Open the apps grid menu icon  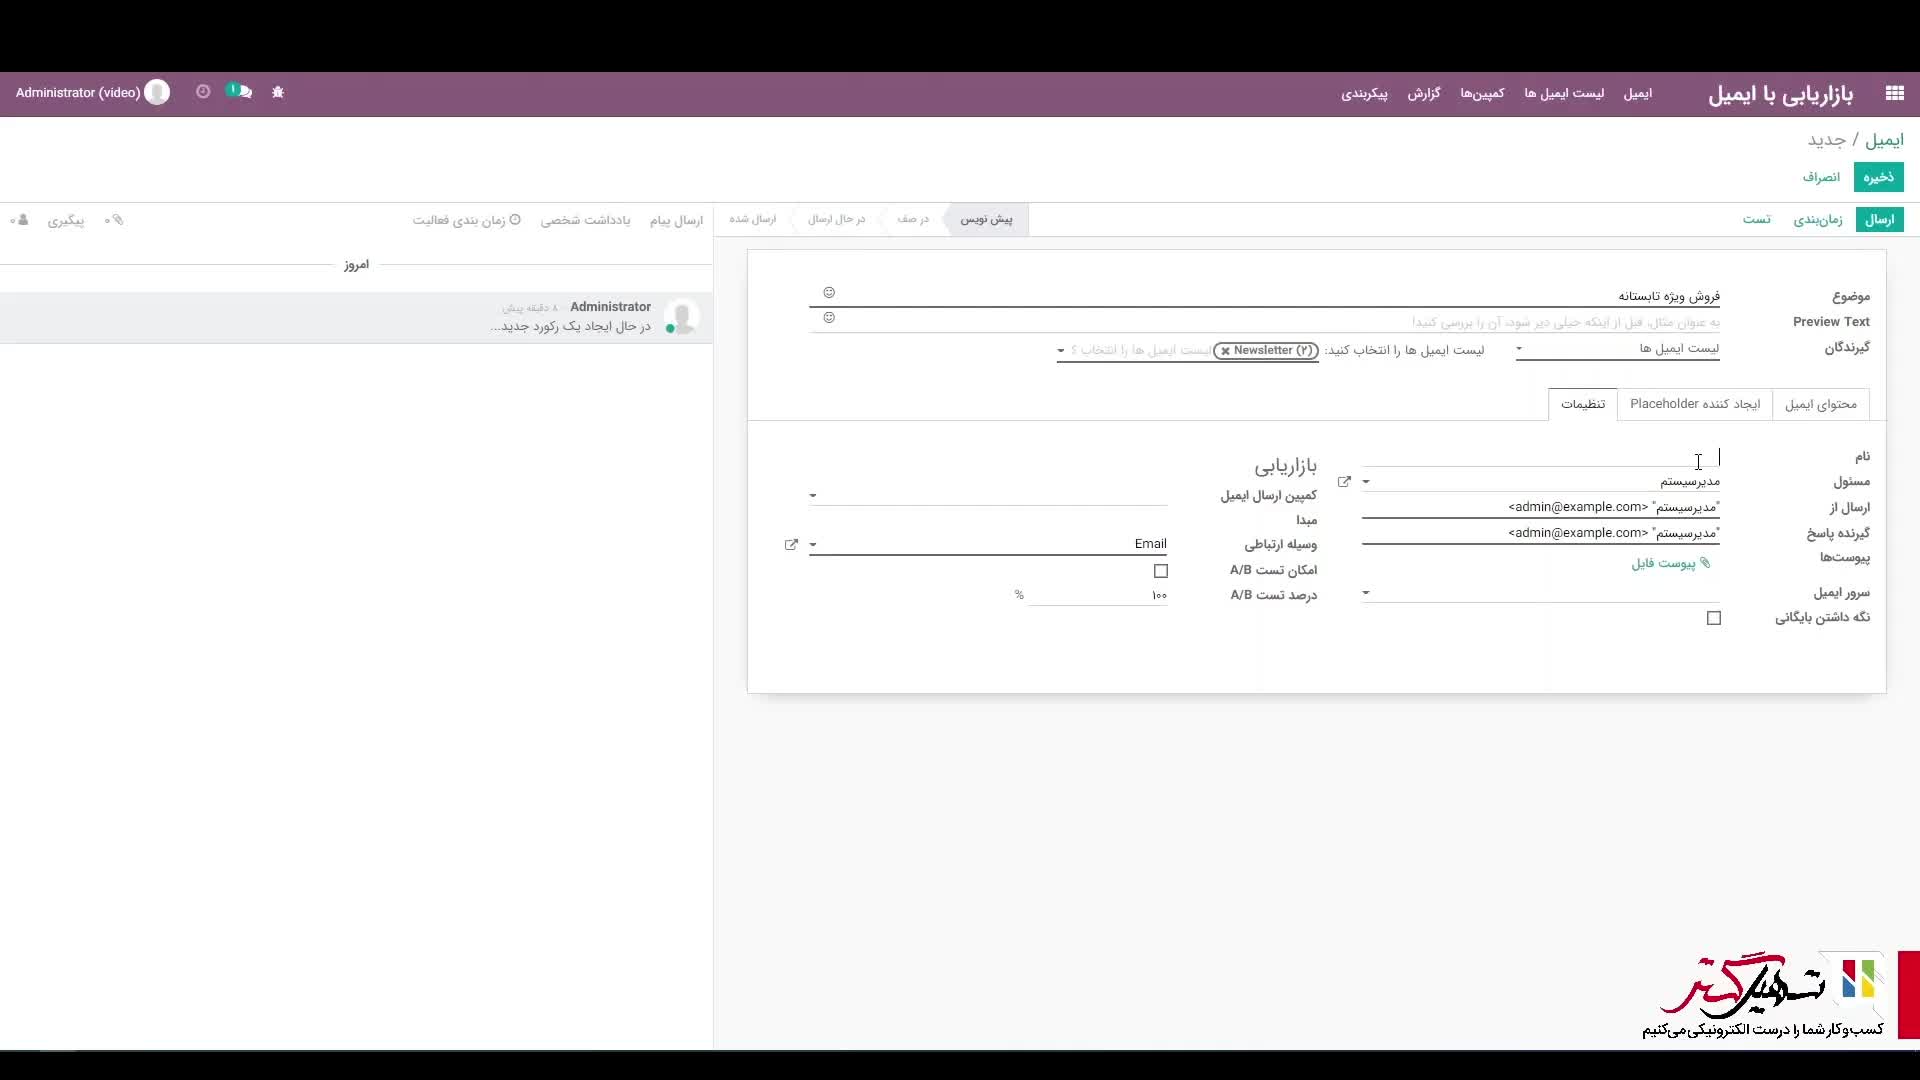(1894, 93)
